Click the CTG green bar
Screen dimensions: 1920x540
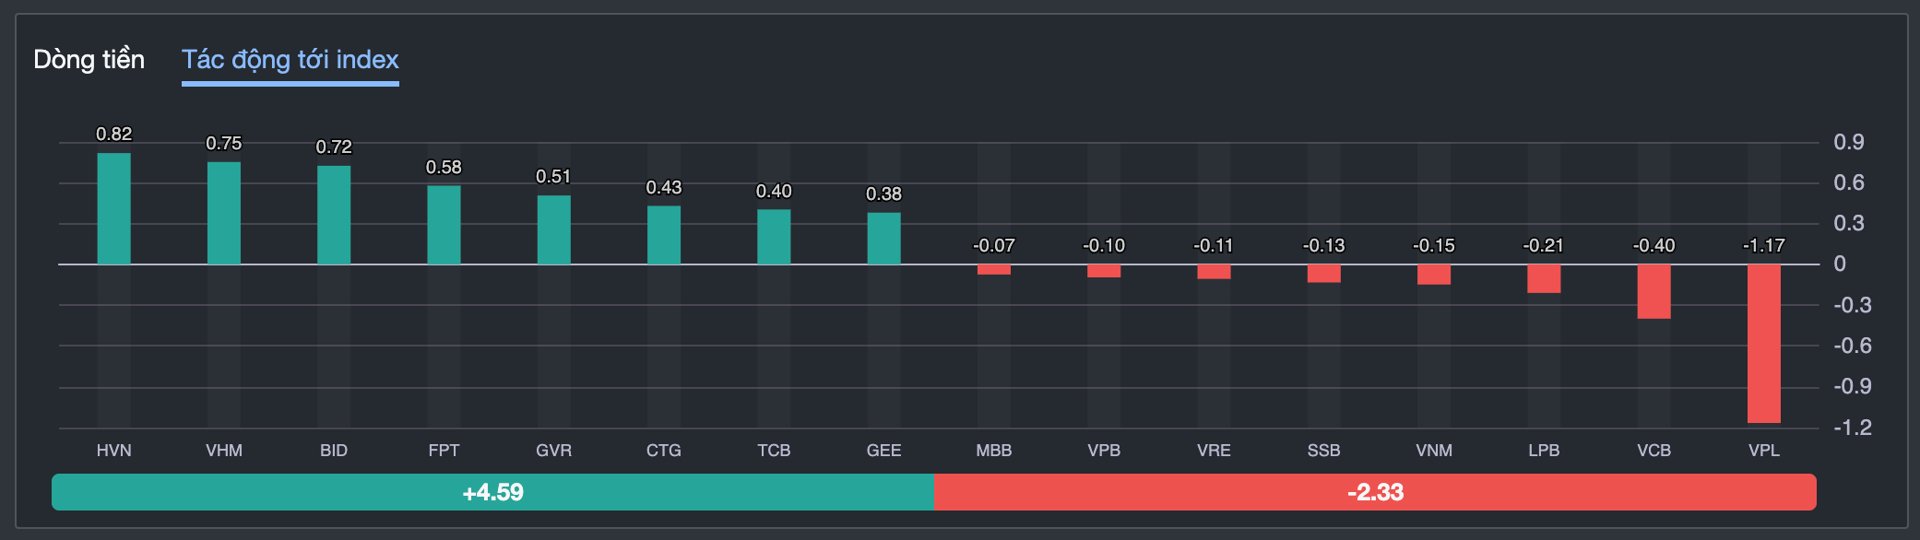click(x=664, y=235)
